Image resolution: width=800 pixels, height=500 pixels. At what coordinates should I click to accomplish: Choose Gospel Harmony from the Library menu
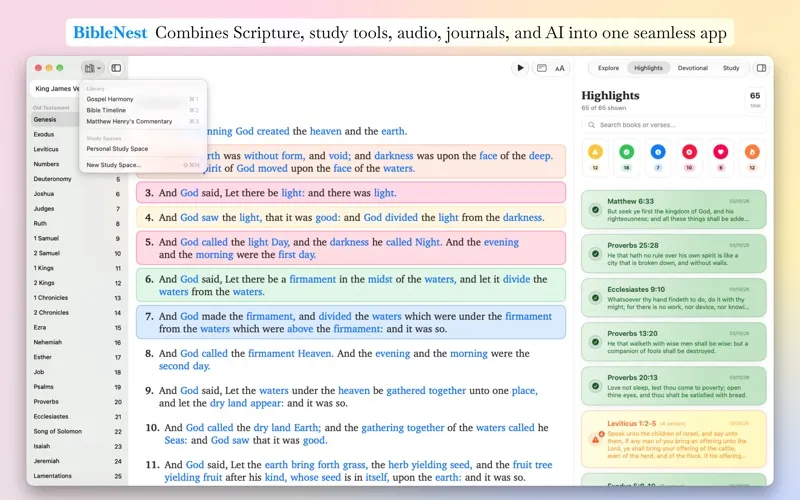click(x=142, y=99)
